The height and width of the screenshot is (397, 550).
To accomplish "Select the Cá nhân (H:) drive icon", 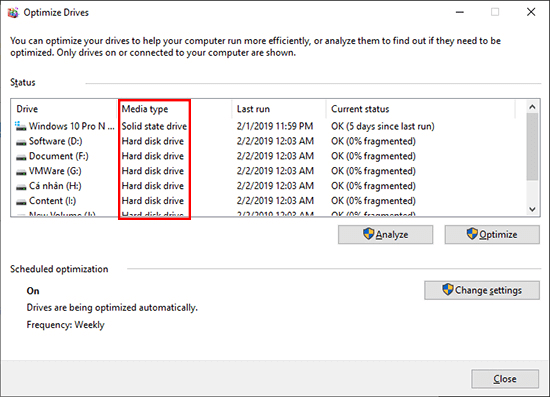I will point(21,187).
